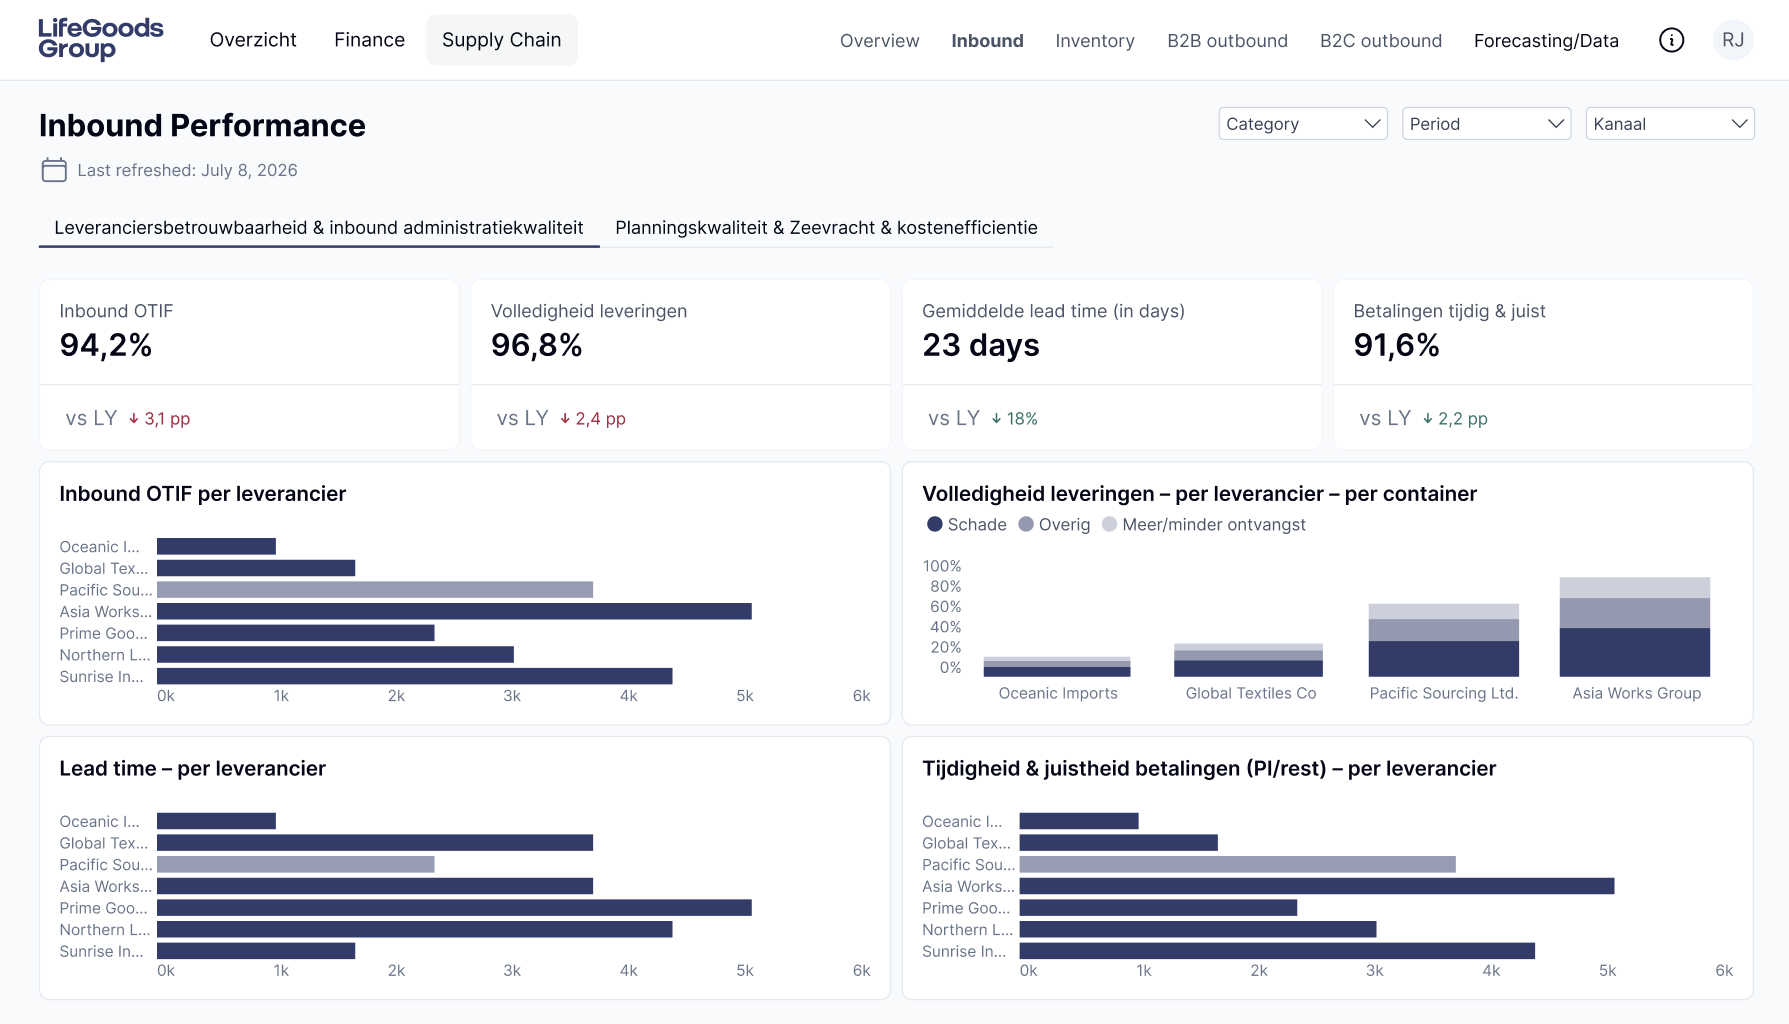Click the 'Inbound Performance' heading
The image size is (1789, 1024).
(x=202, y=126)
